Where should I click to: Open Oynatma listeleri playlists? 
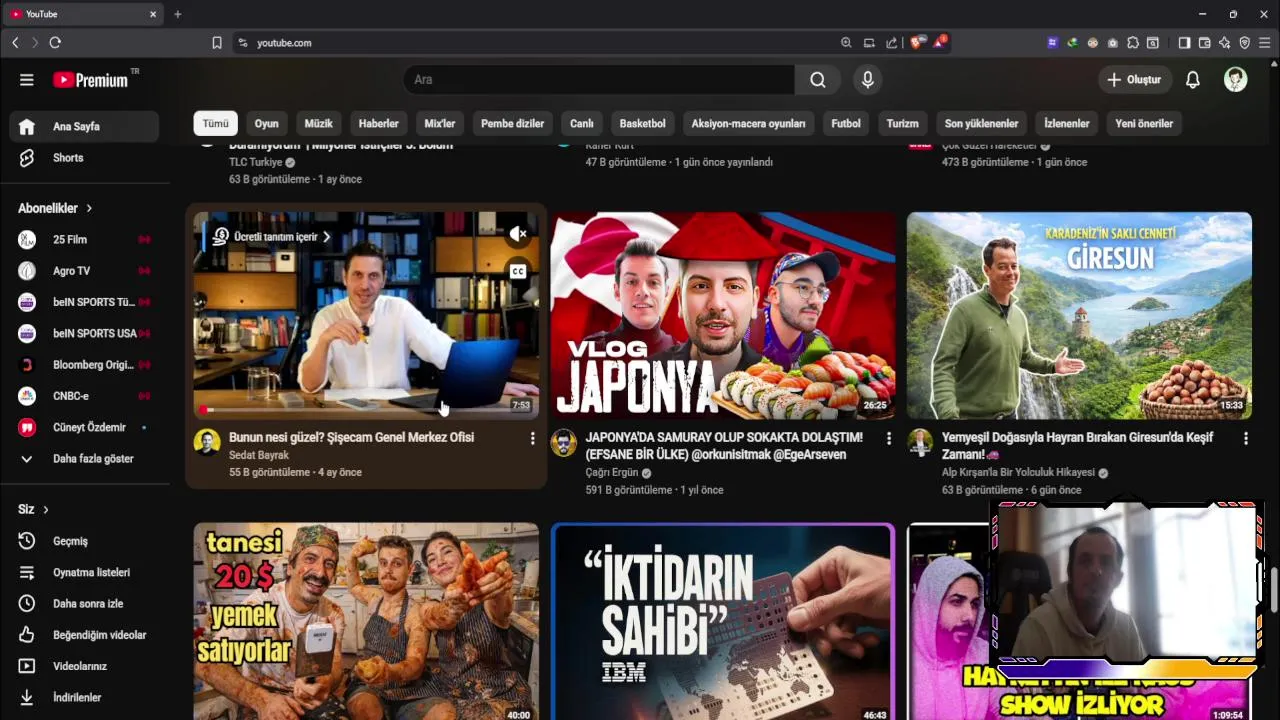(84, 572)
